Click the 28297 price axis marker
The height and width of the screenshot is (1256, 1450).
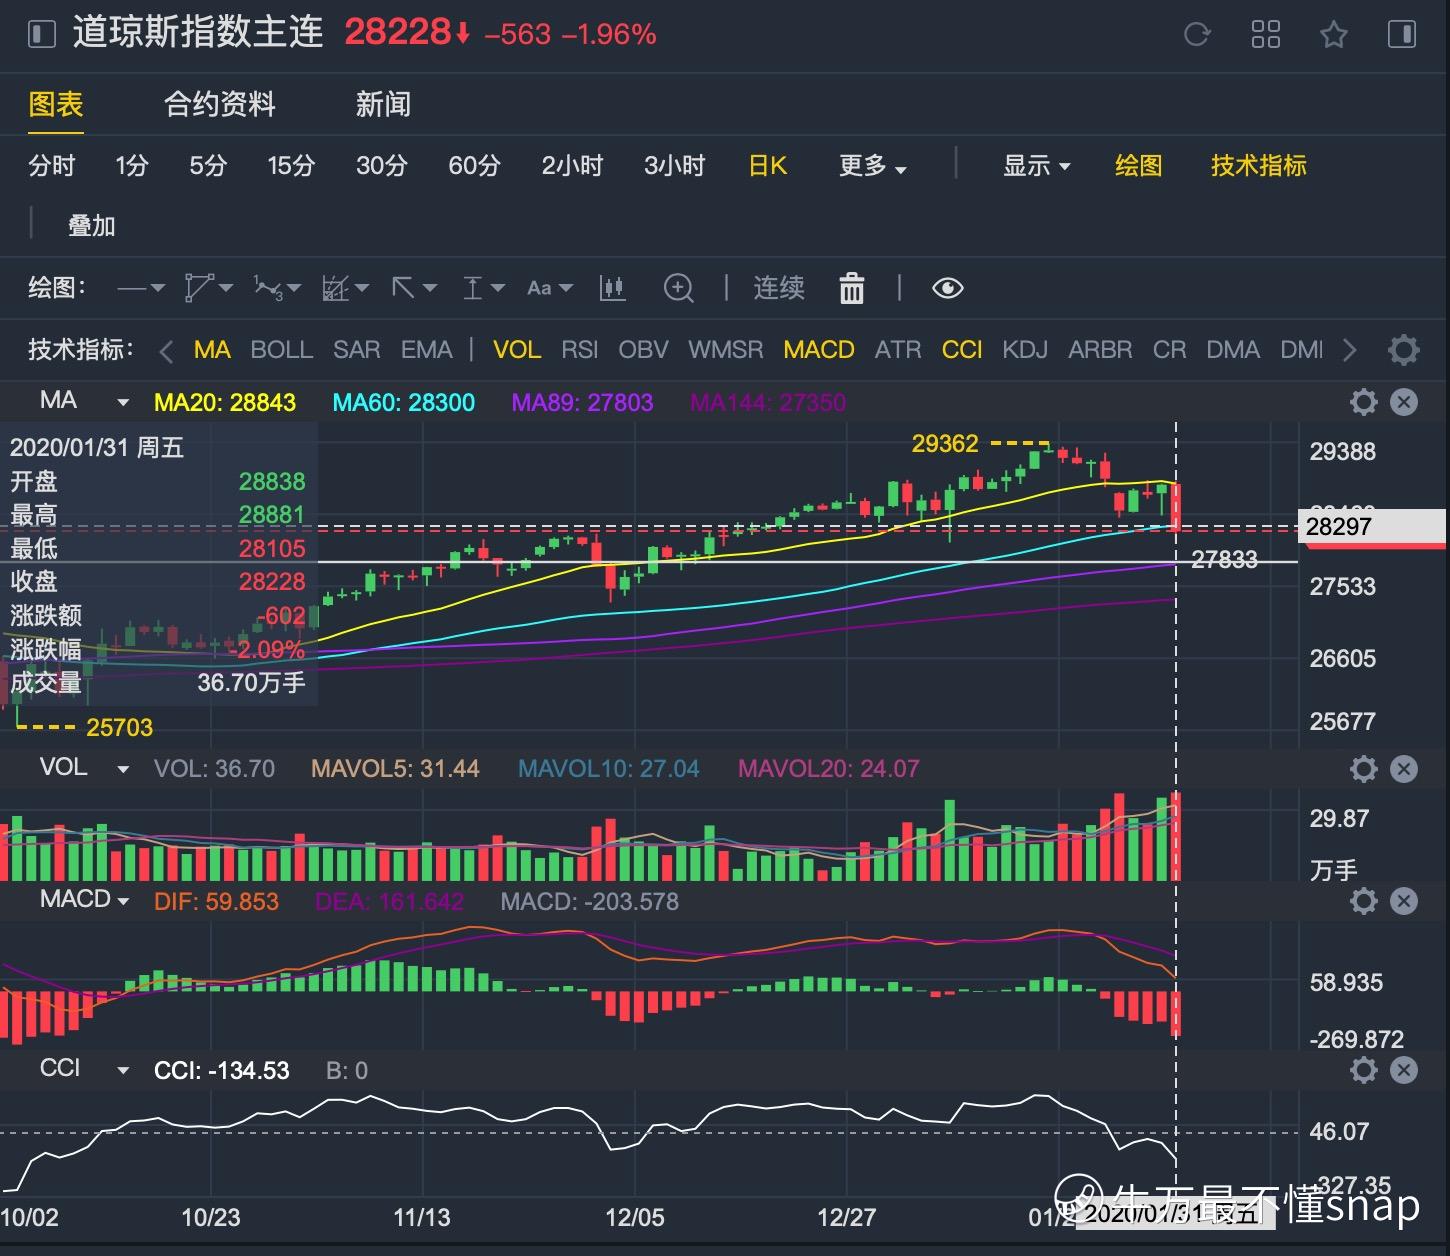click(1372, 527)
